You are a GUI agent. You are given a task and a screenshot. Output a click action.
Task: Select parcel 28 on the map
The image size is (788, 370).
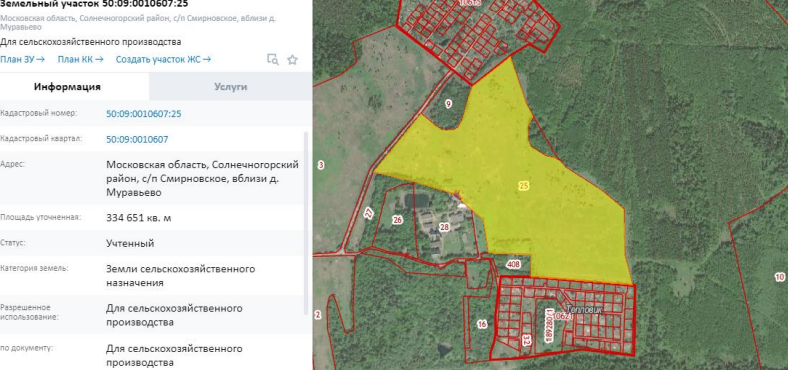click(x=444, y=227)
